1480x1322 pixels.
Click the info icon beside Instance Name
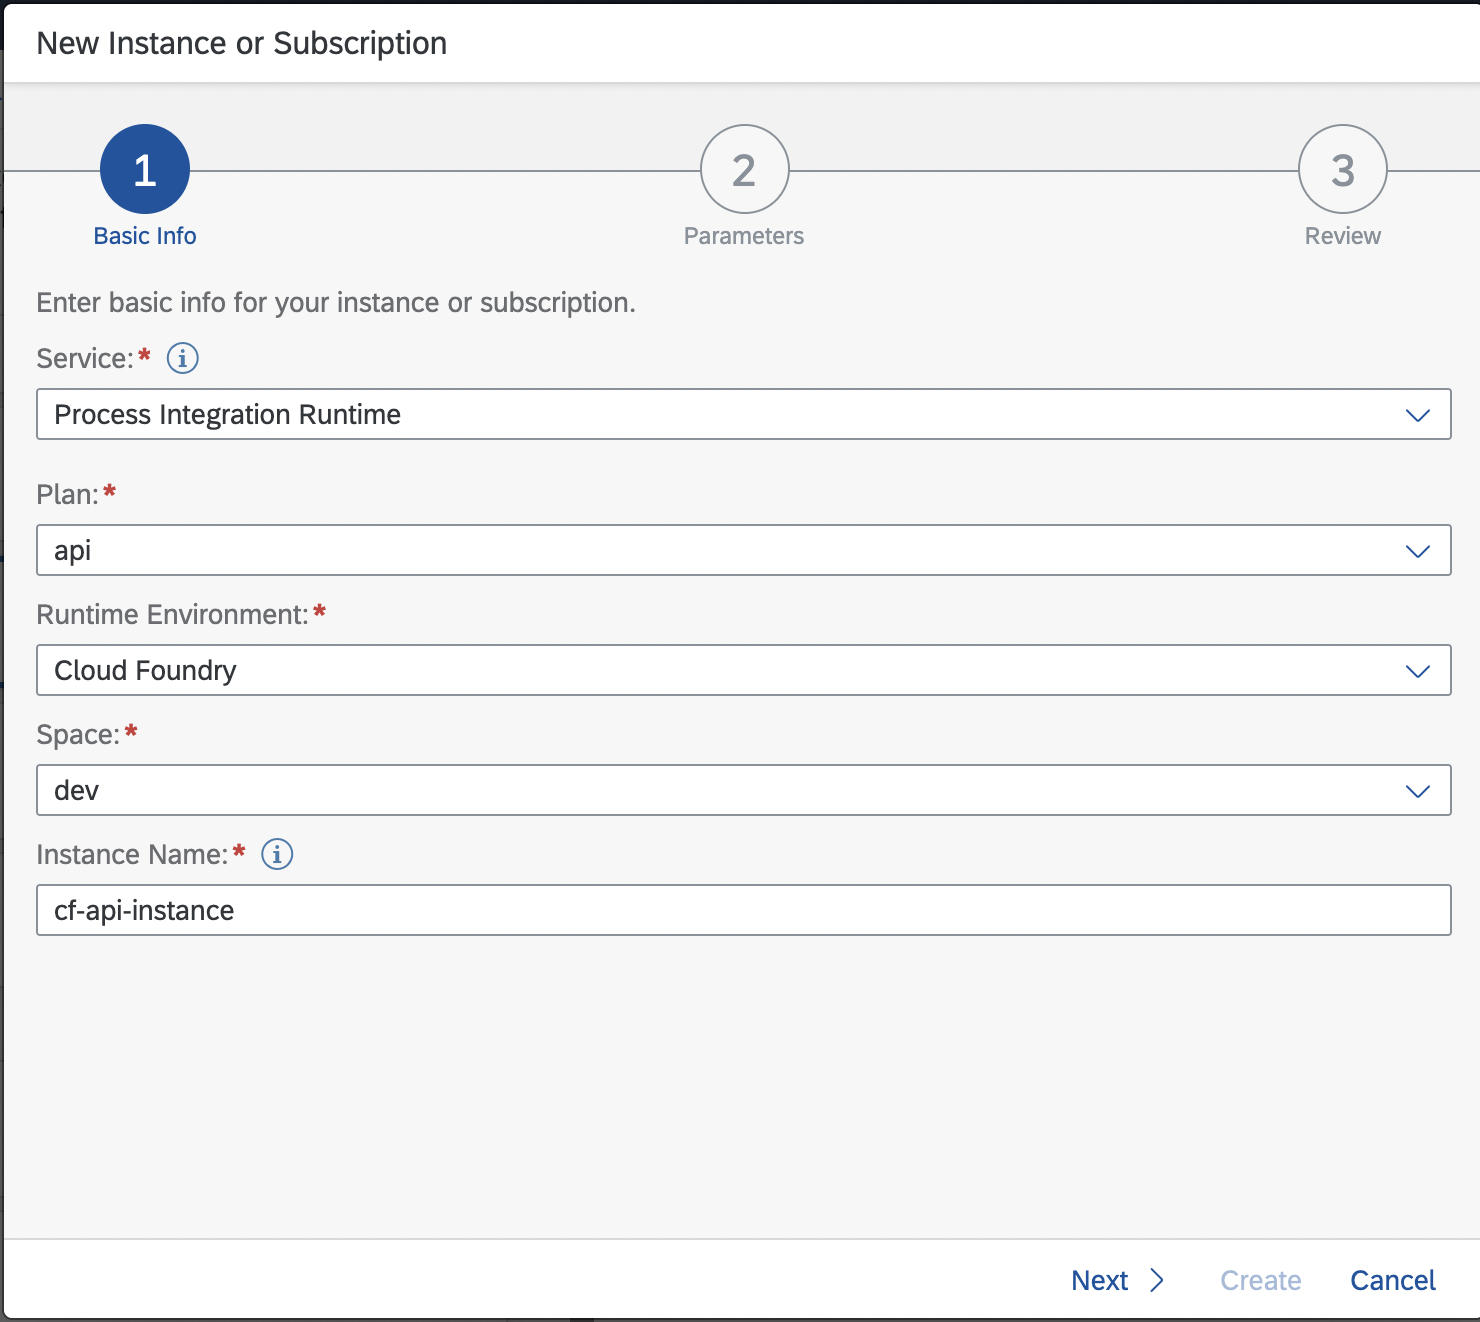[277, 854]
